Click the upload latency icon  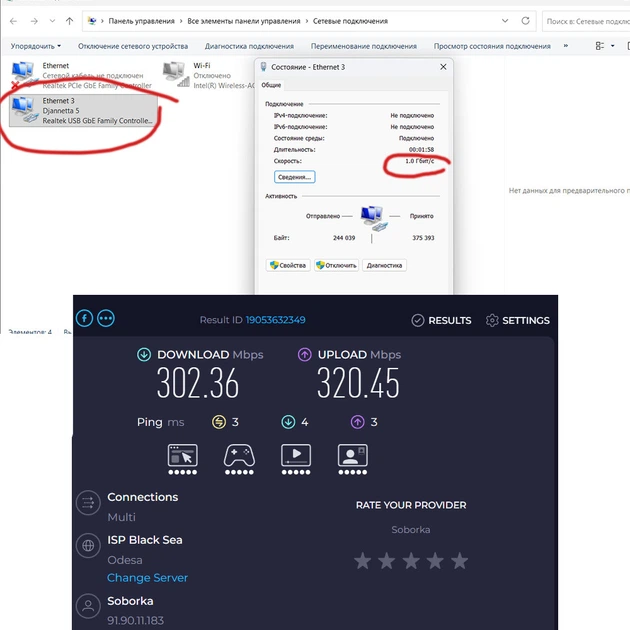(x=358, y=422)
